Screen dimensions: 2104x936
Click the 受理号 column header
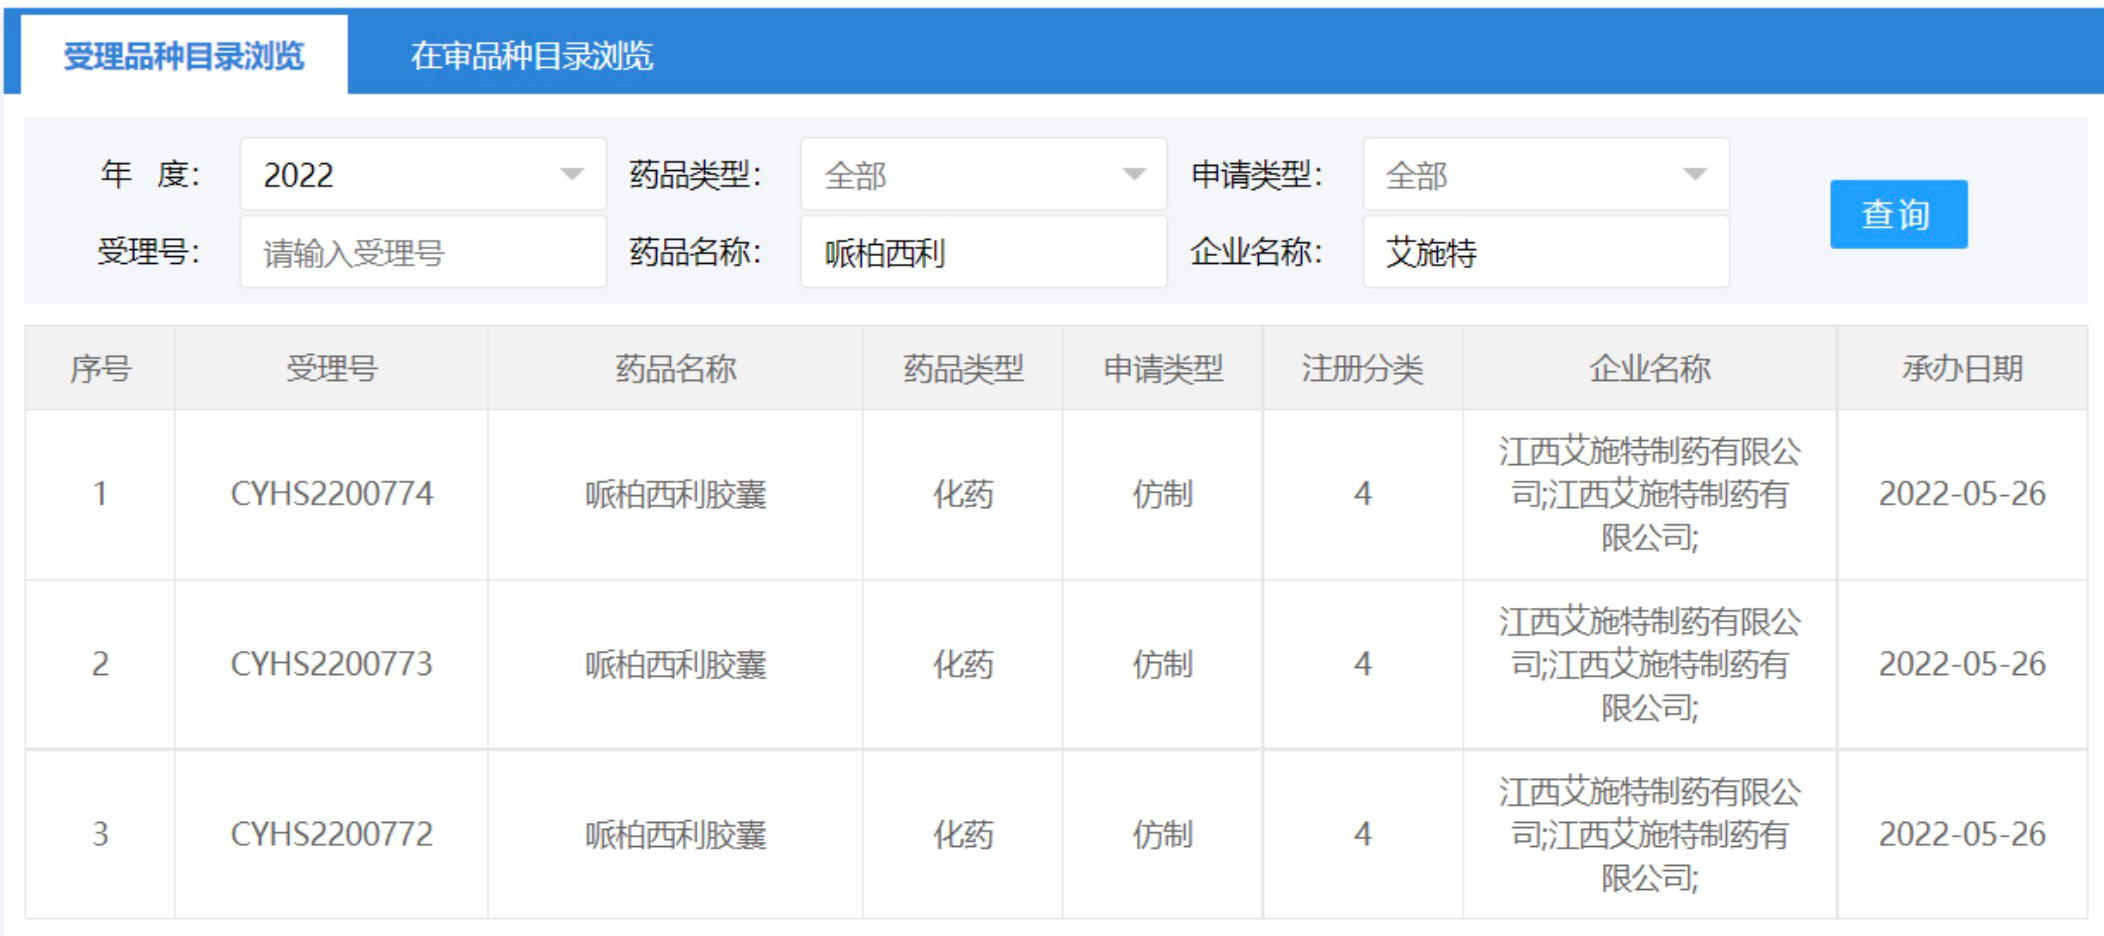coord(331,369)
